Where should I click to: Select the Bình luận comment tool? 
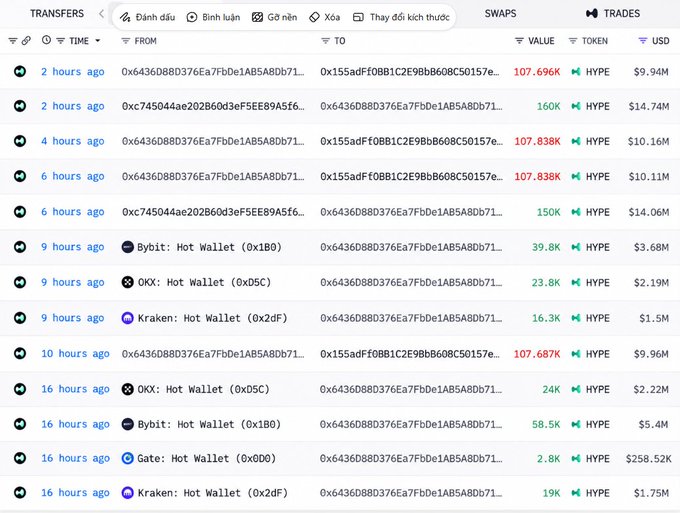213,17
